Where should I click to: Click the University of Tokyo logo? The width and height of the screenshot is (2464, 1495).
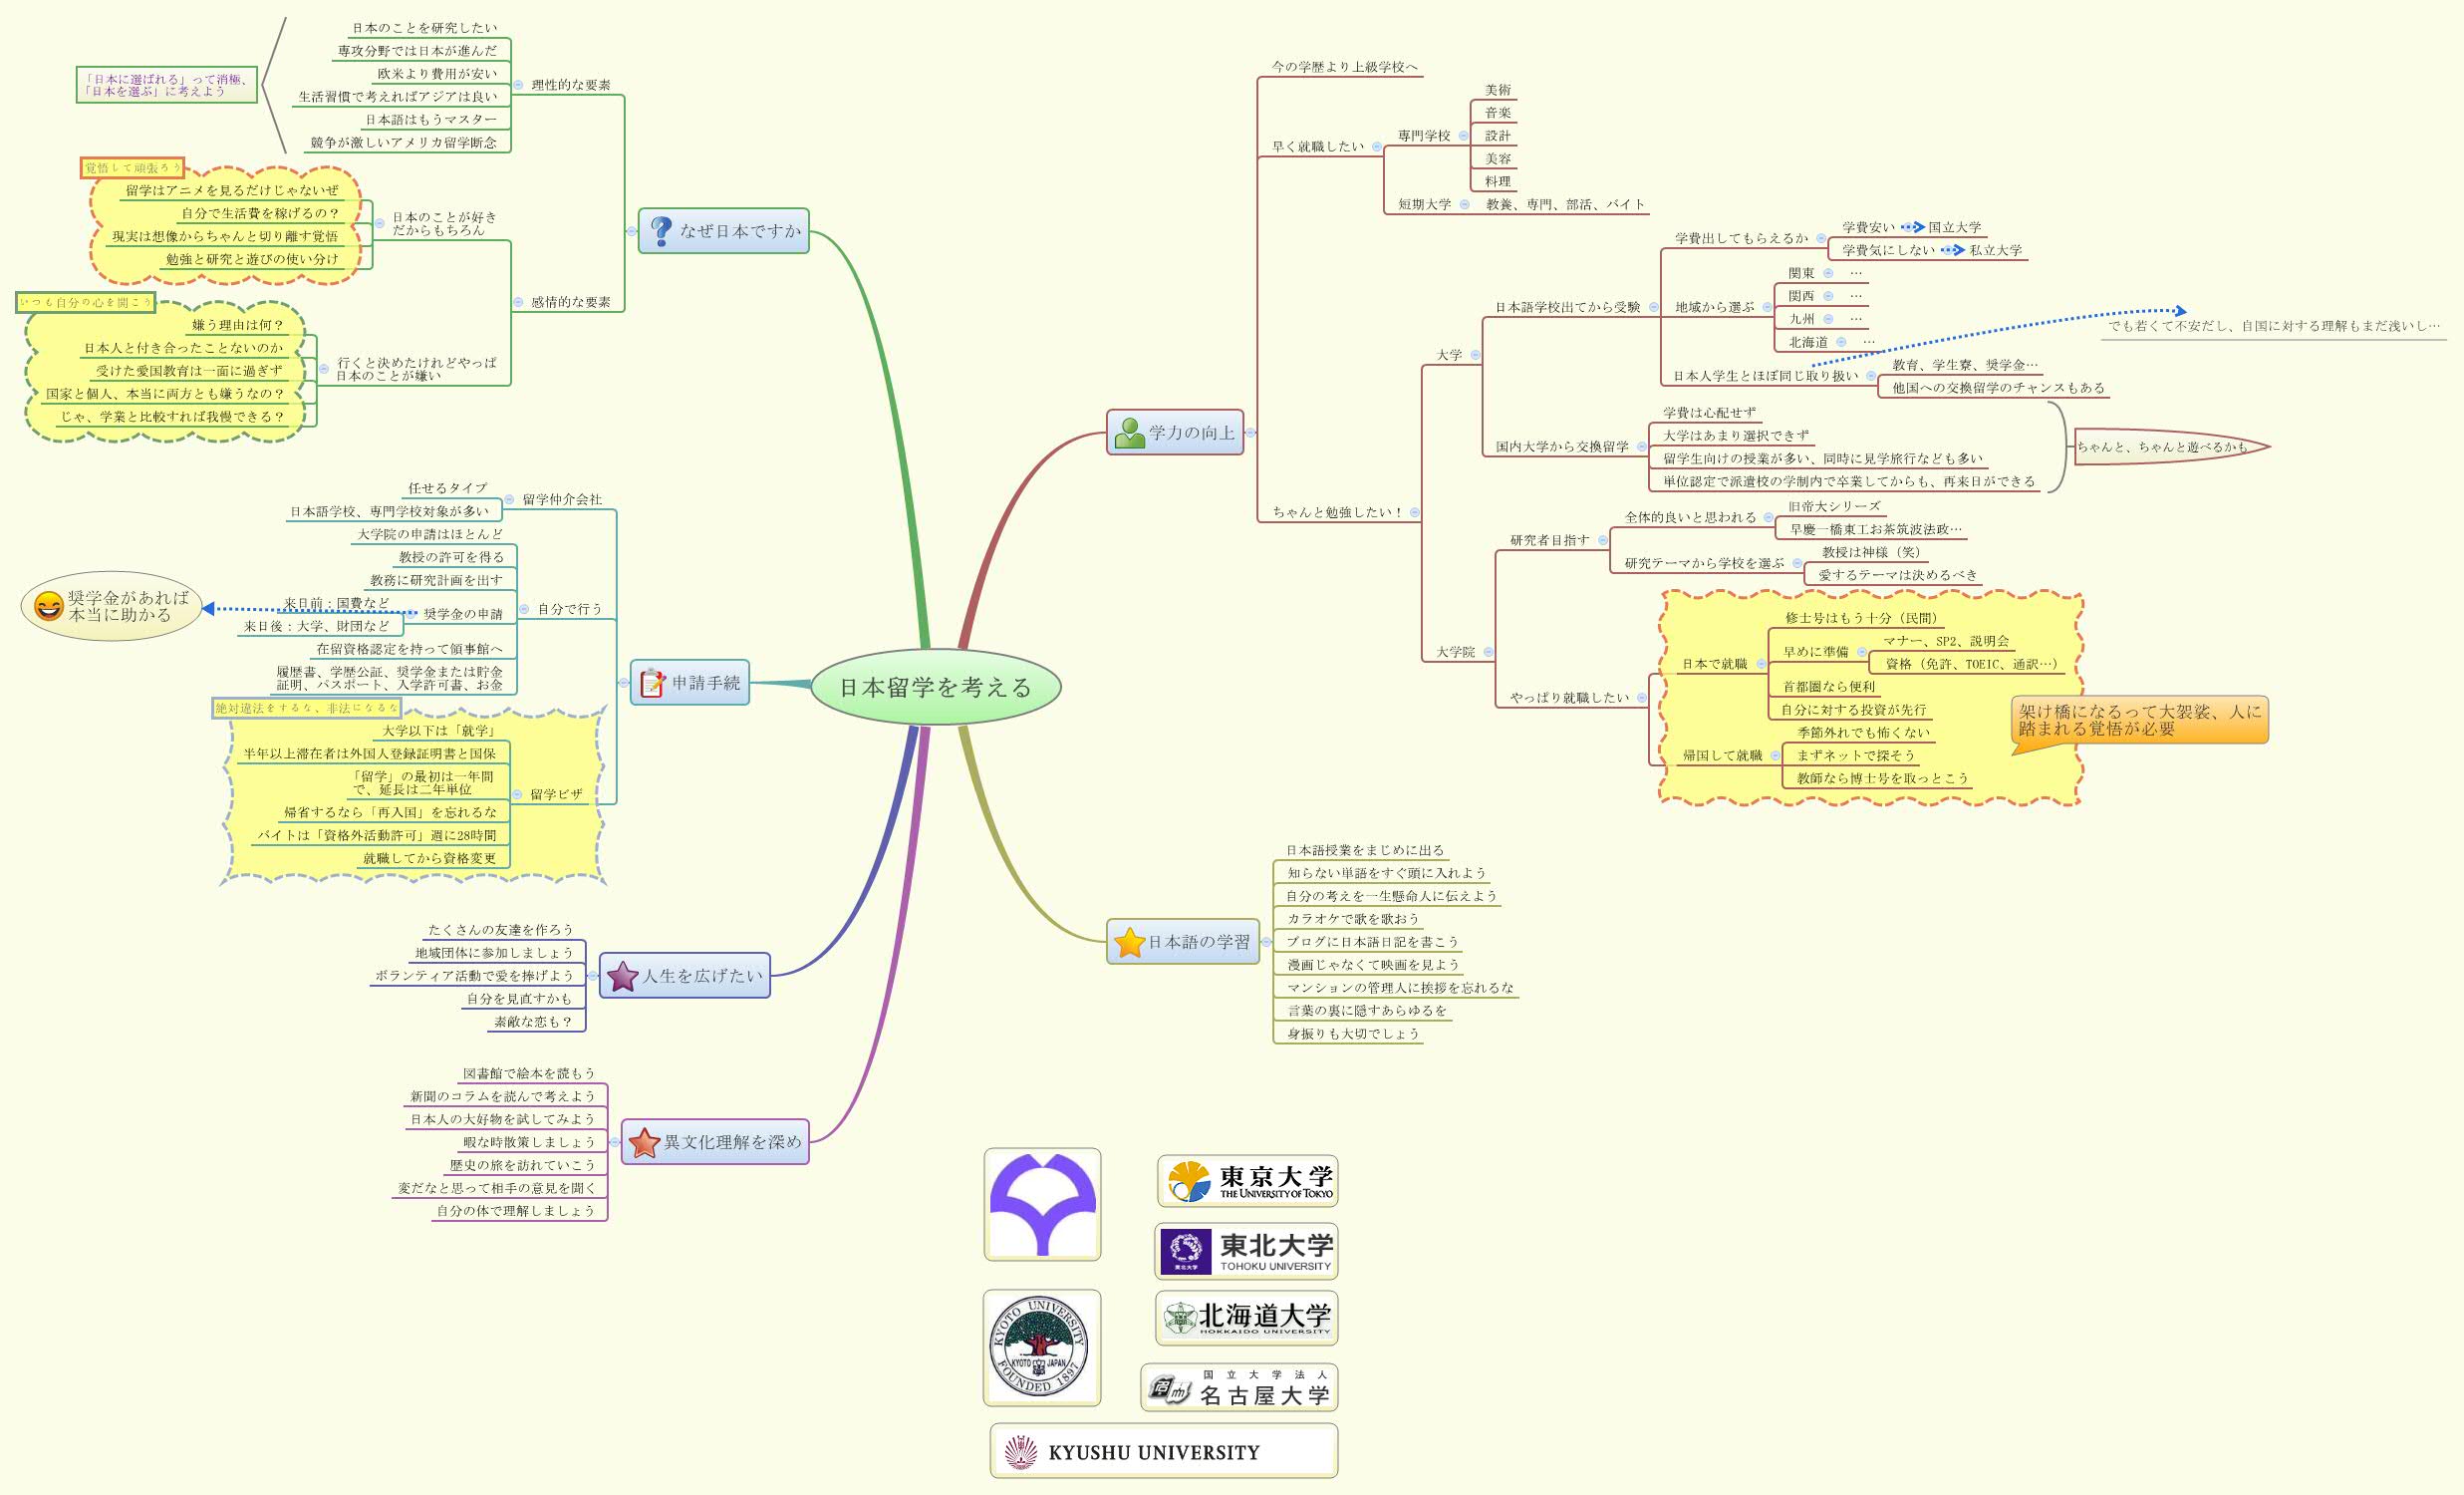(x=1246, y=1182)
